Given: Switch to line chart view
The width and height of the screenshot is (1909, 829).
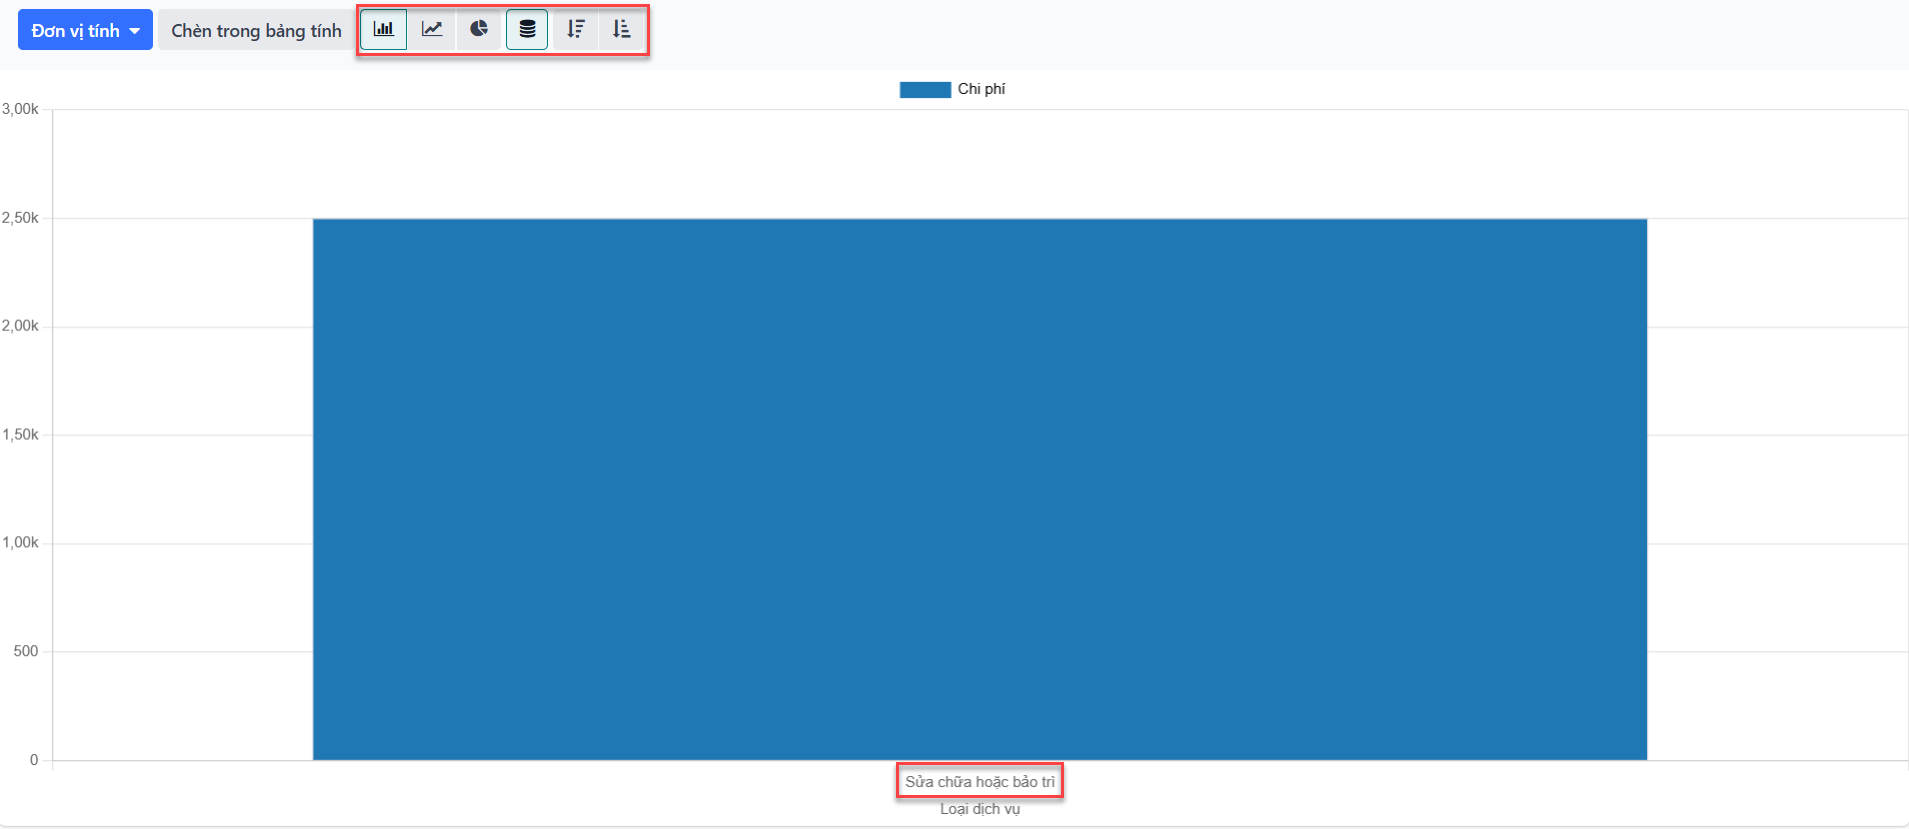Looking at the screenshot, I should (432, 29).
